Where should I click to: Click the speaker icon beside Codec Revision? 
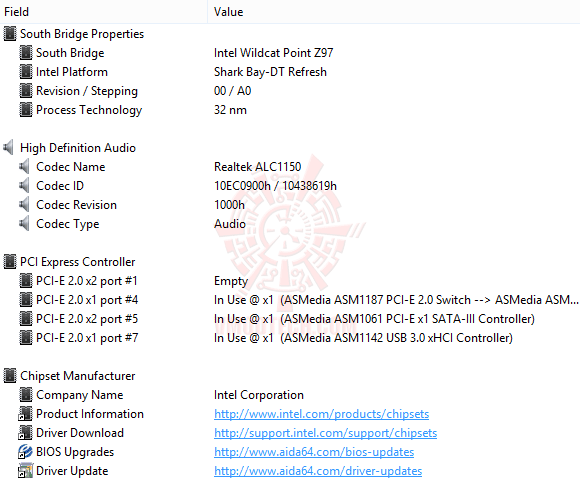[24, 205]
